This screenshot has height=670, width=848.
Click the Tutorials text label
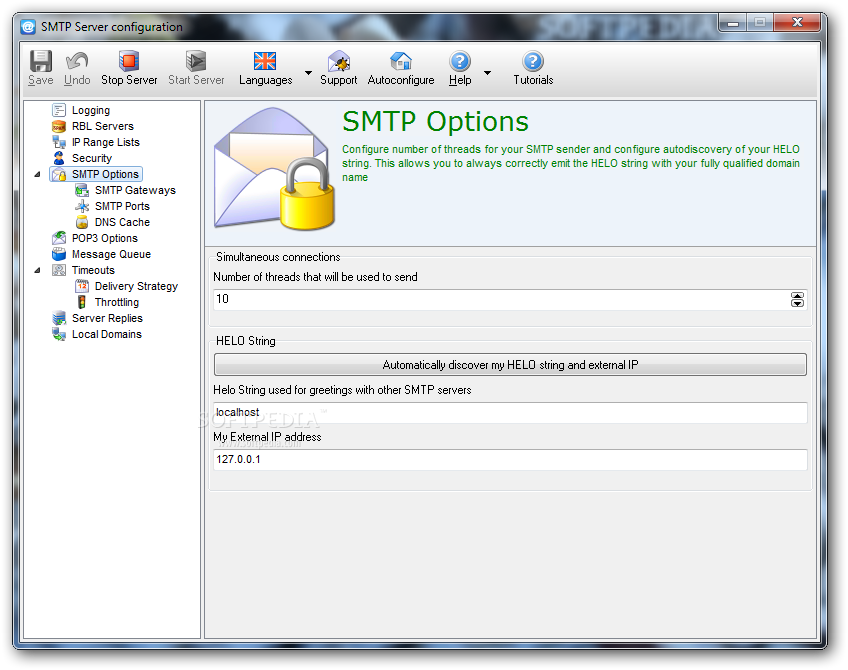click(533, 80)
